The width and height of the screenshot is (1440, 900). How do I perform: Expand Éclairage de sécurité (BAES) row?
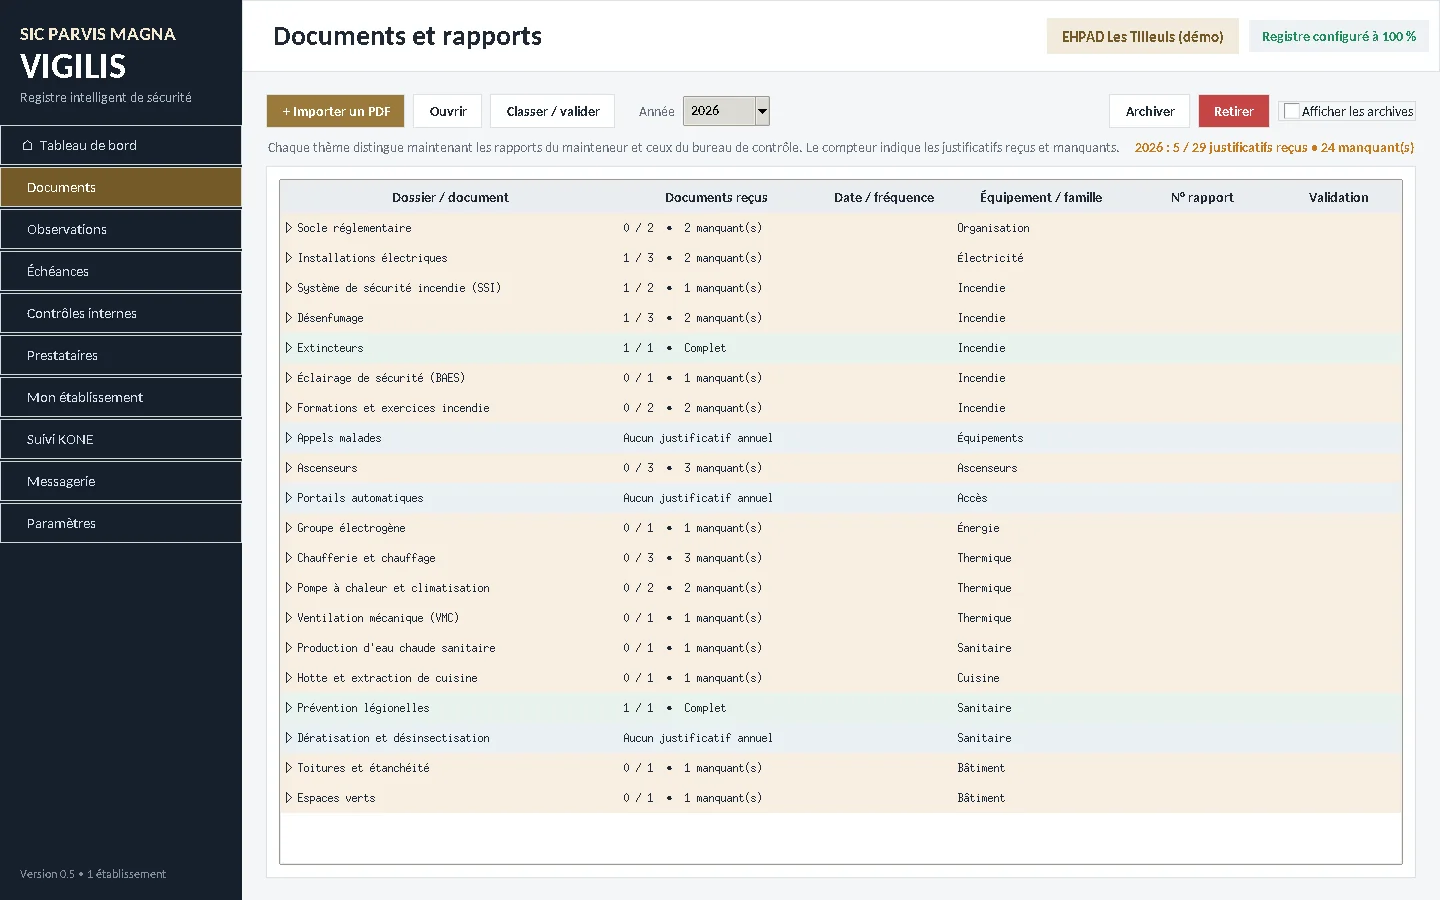click(x=289, y=378)
